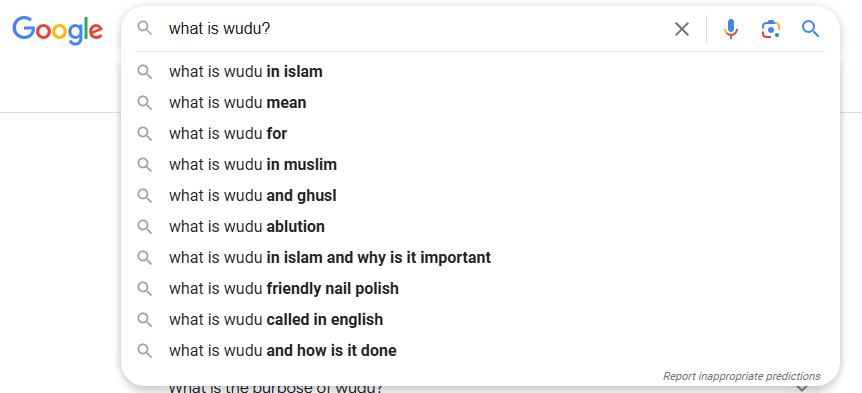Open Google Lens image search
Image resolution: width=862 pixels, height=393 pixels.
[771, 29]
